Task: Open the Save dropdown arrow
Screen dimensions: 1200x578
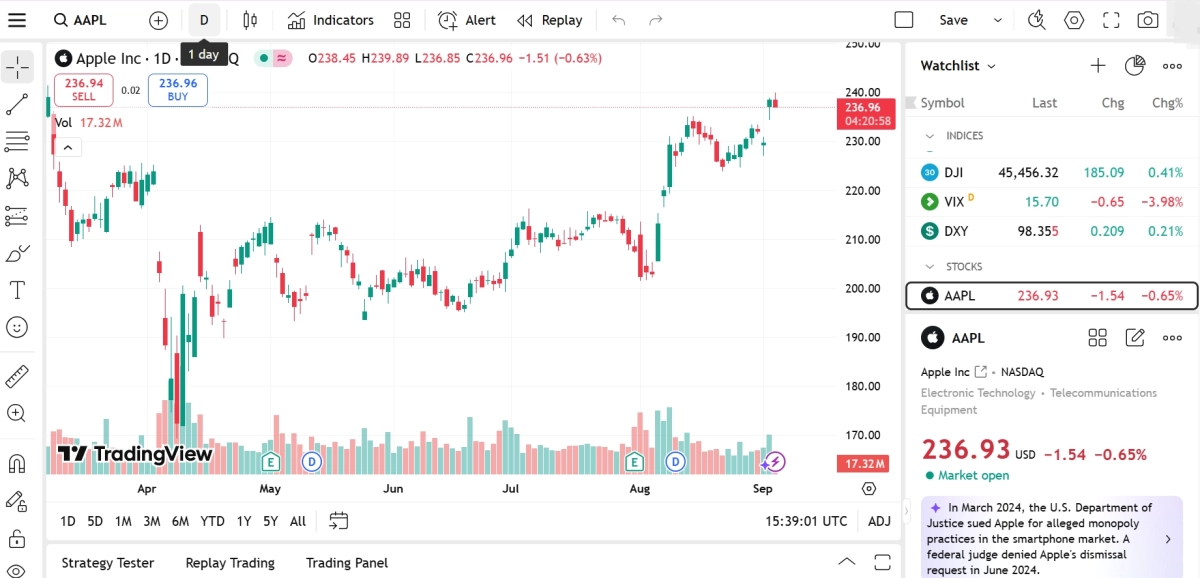Action: [x=997, y=20]
